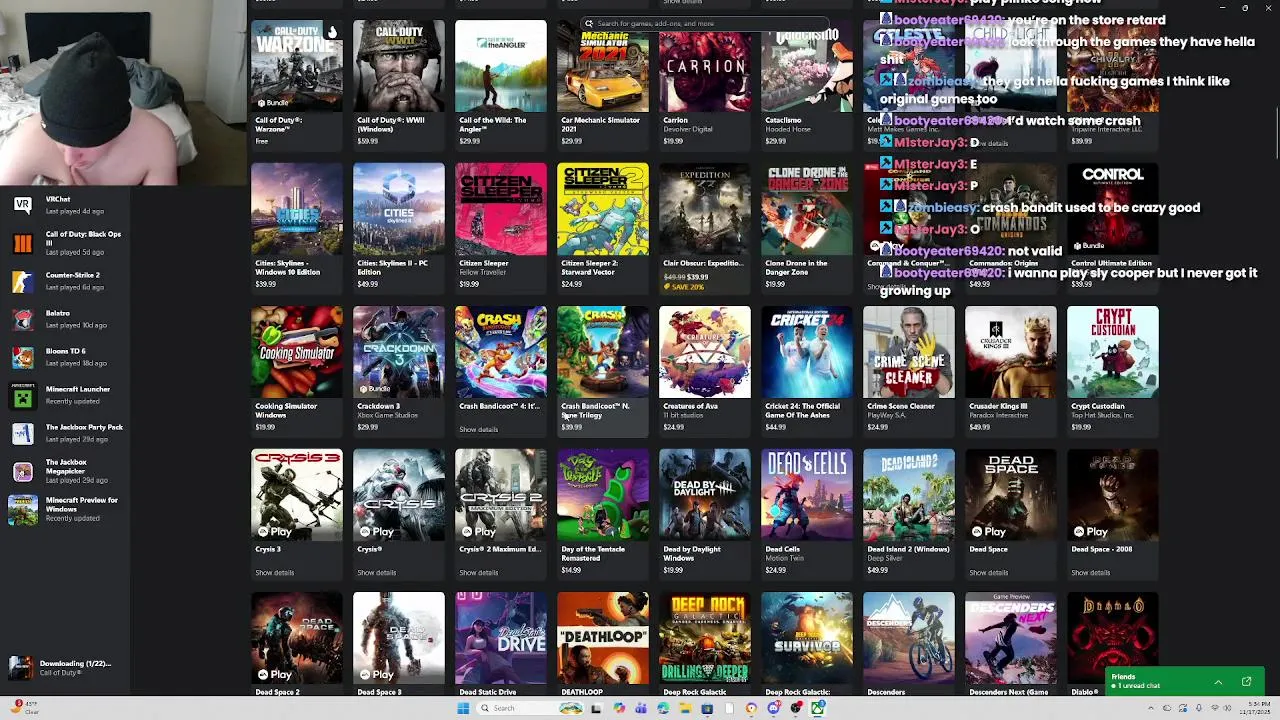Open Balatro icon in the sidebar
This screenshot has width=1280, height=720.
click(x=22, y=319)
